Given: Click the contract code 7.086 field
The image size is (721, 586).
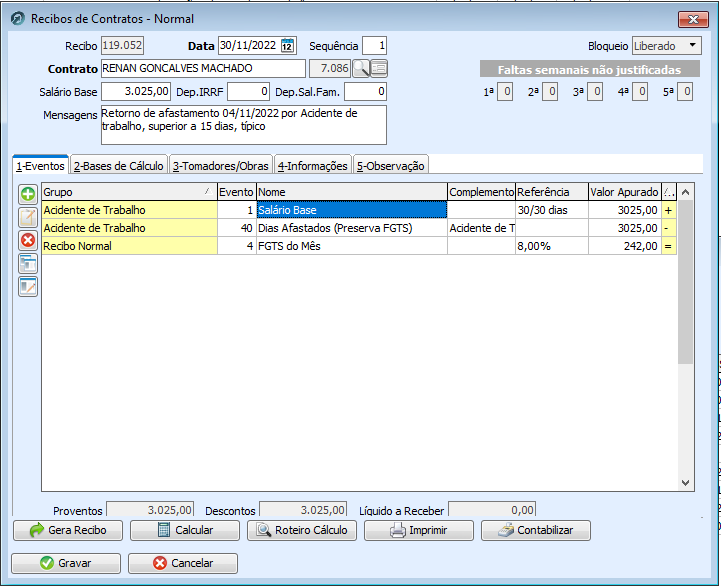Looking at the screenshot, I should [330, 69].
